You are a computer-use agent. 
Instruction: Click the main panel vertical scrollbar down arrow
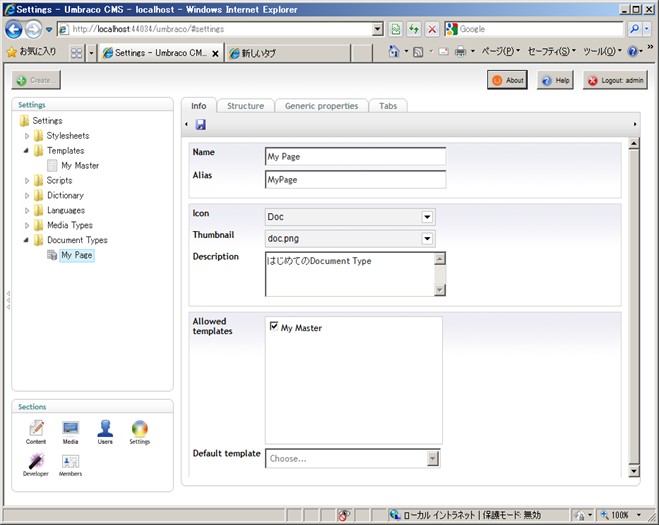point(634,471)
